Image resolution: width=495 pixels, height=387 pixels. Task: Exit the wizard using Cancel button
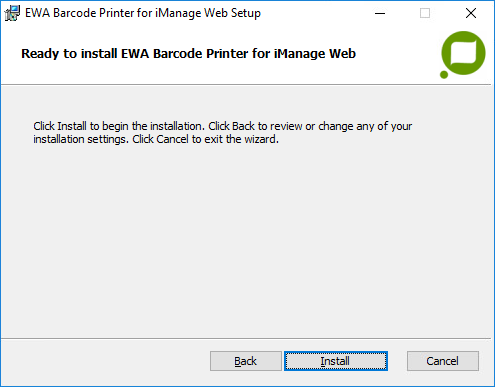[443, 361]
